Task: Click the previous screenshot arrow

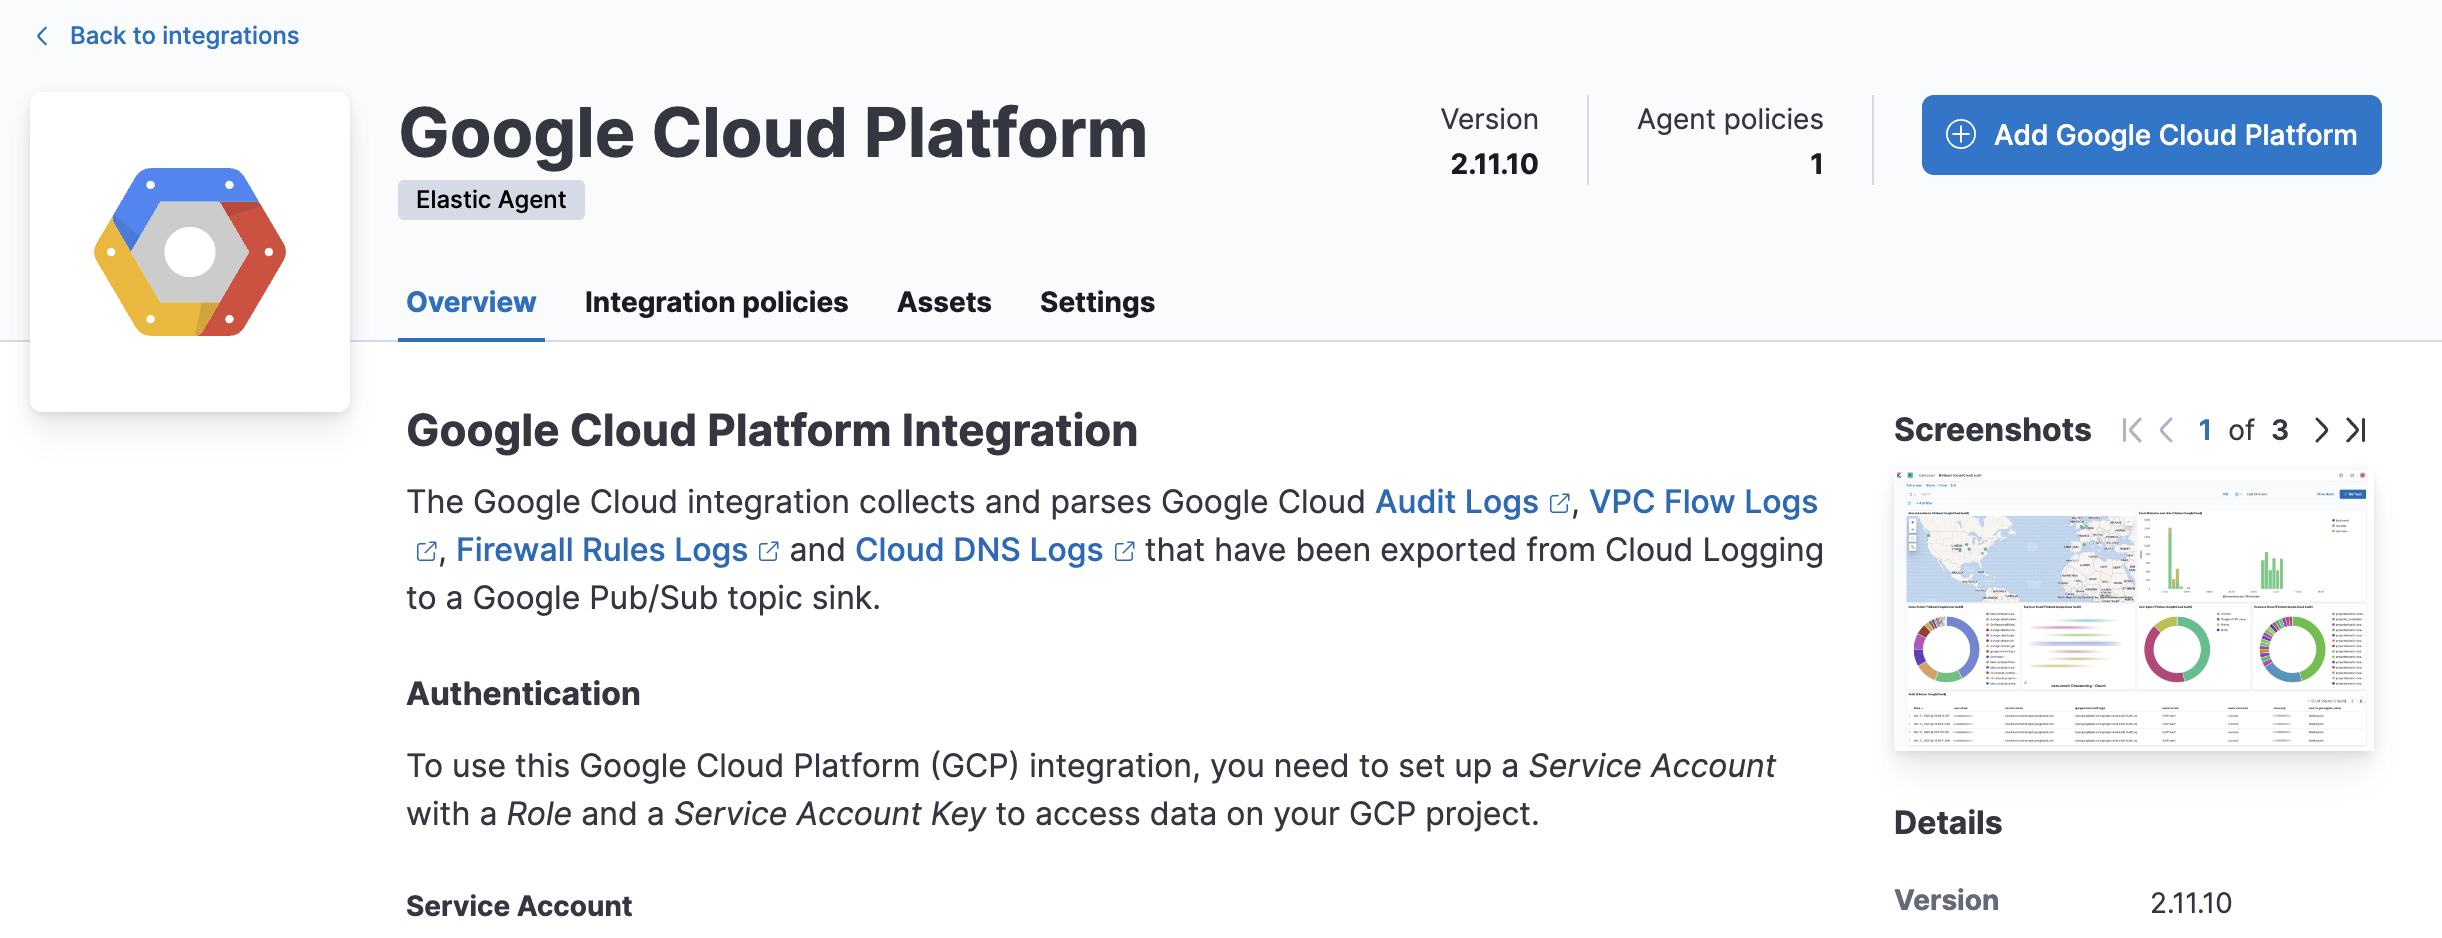Action: point(2168,430)
